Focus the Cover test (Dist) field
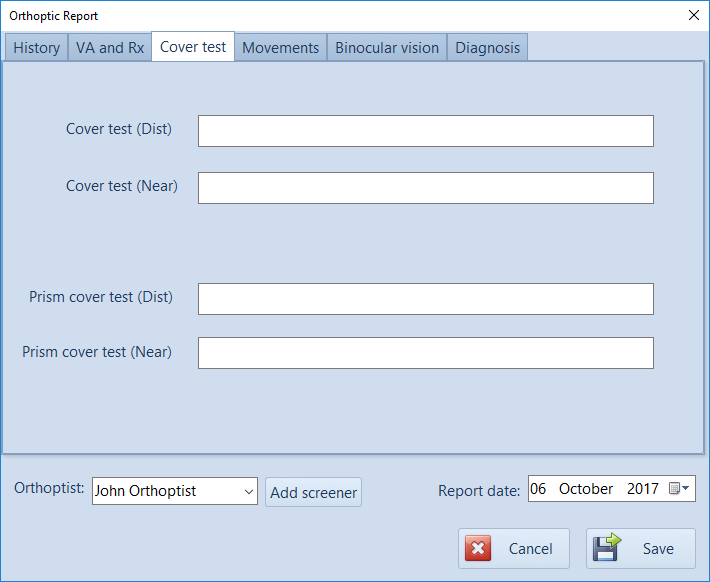Image resolution: width=710 pixels, height=582 pixels. click(425, 131)
